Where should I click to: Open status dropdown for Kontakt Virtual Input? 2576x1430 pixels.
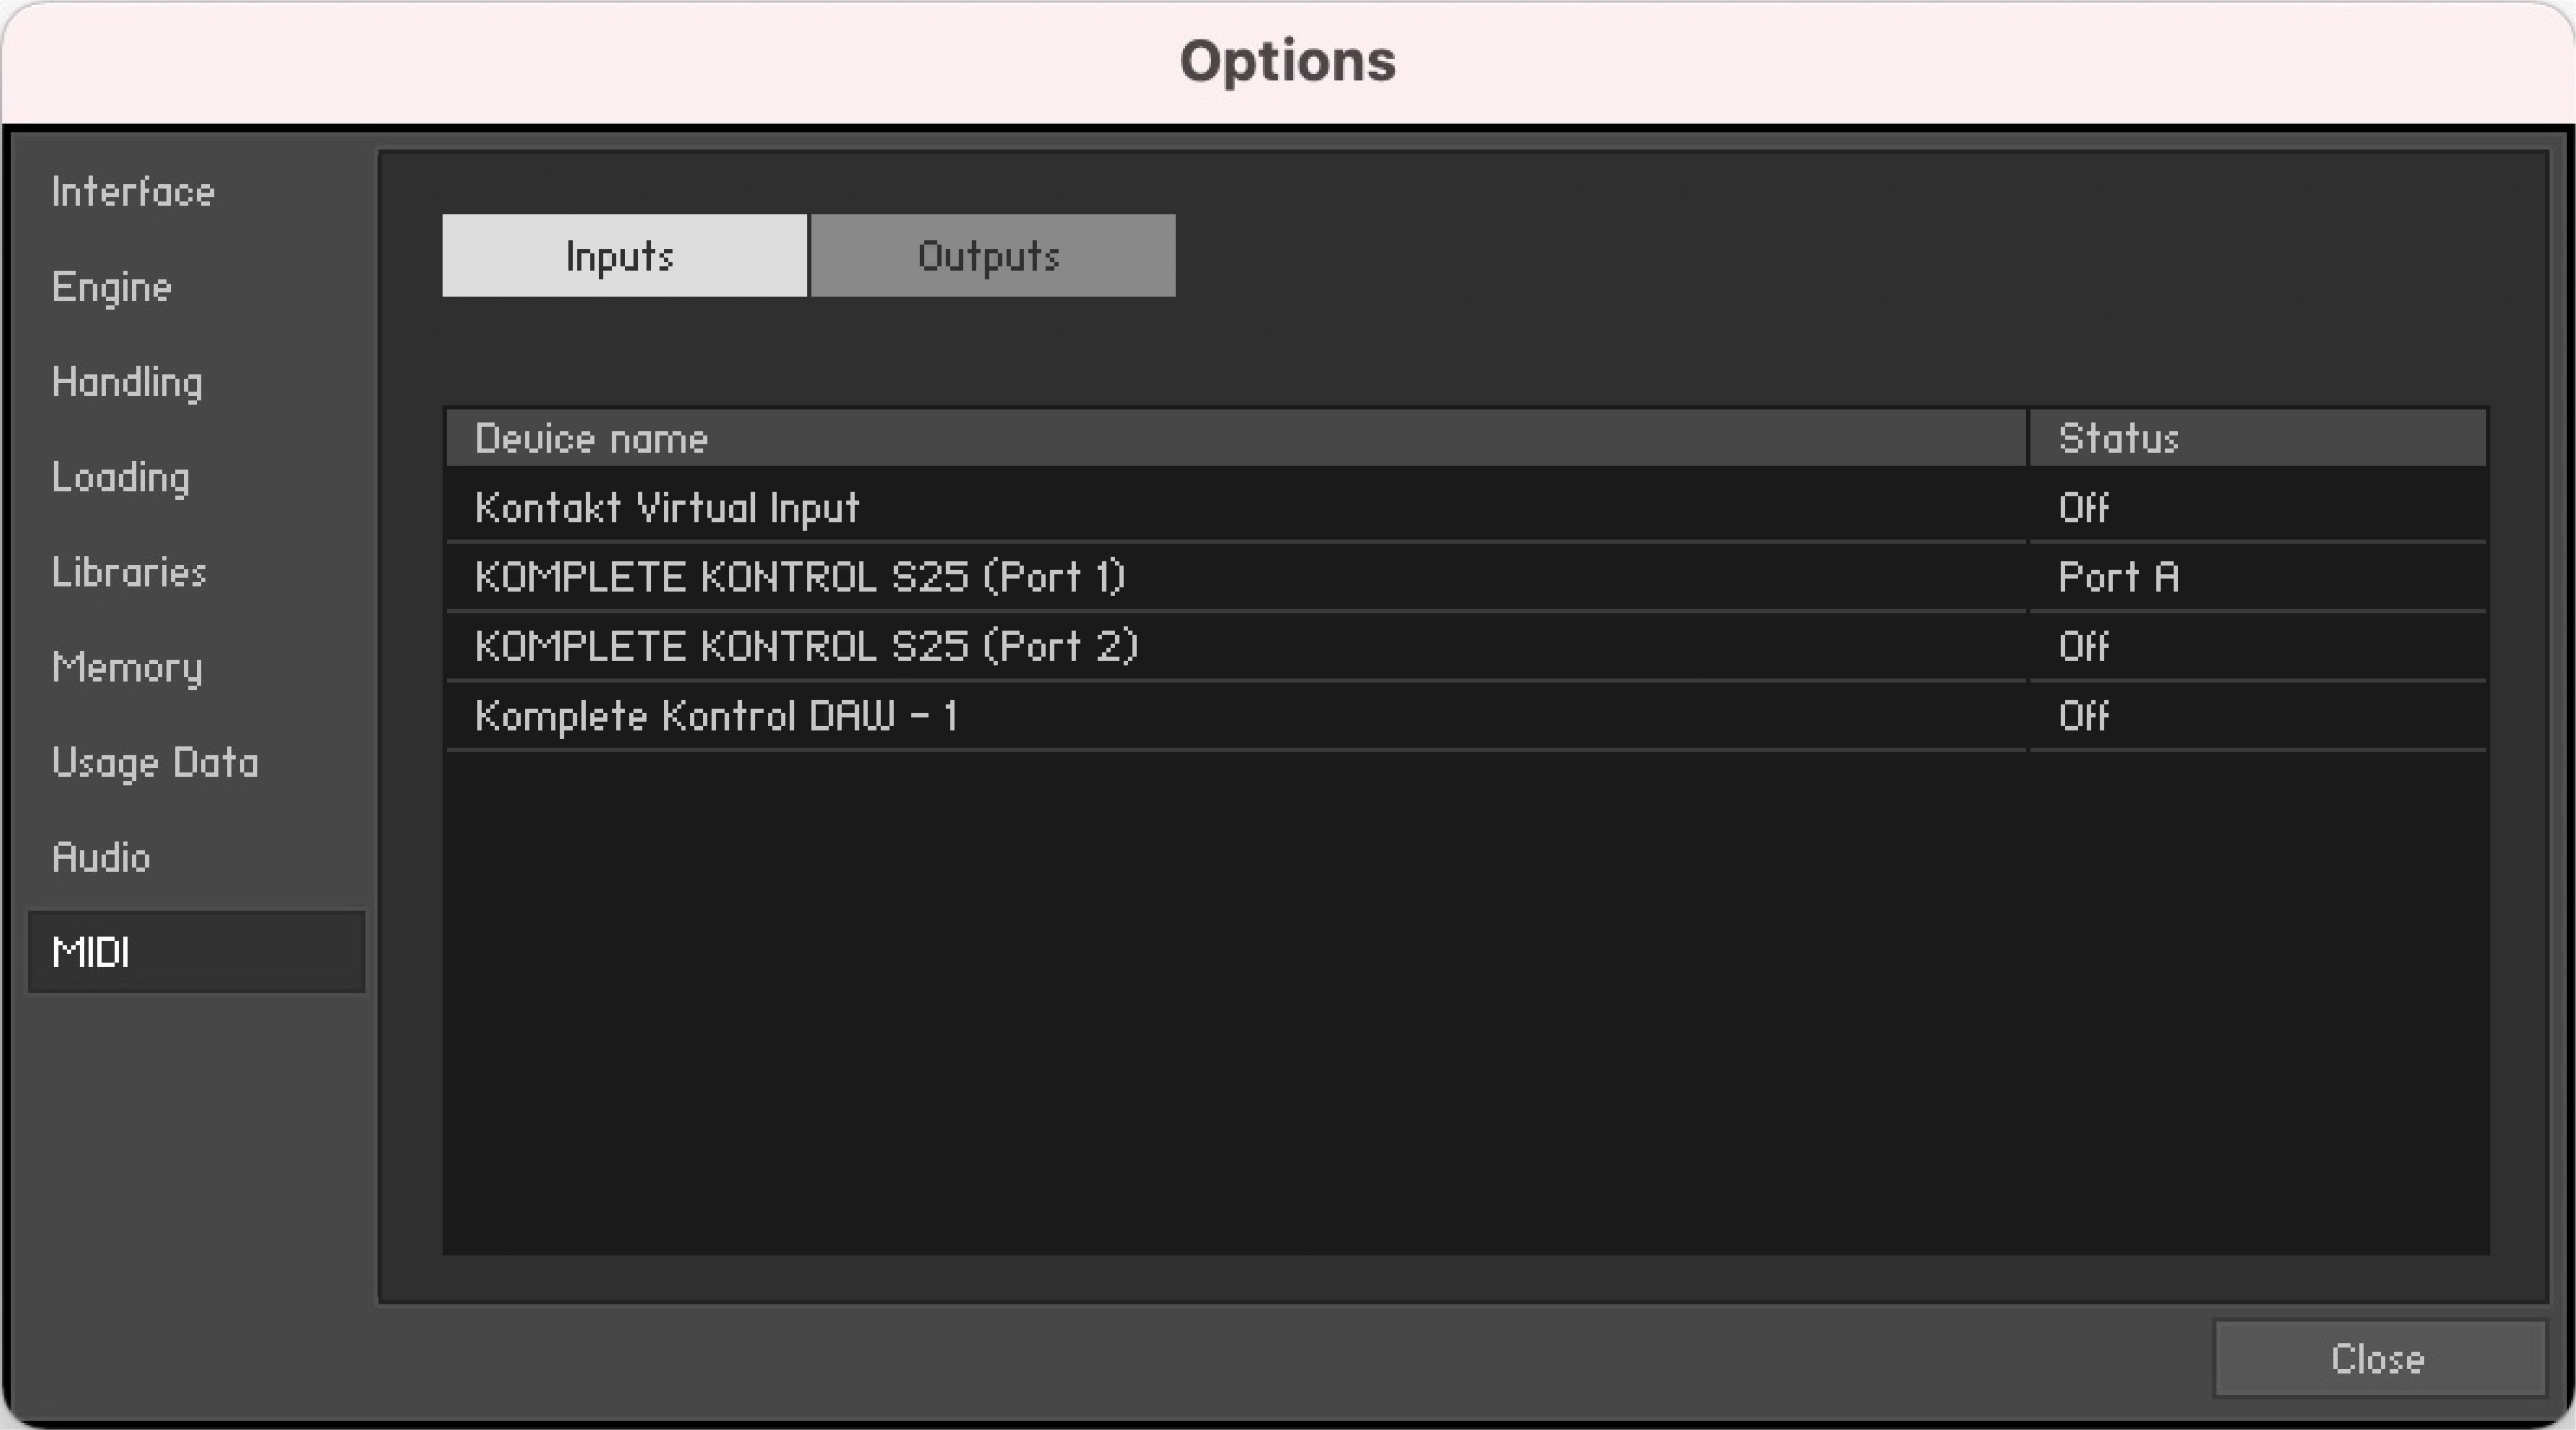2084,508
